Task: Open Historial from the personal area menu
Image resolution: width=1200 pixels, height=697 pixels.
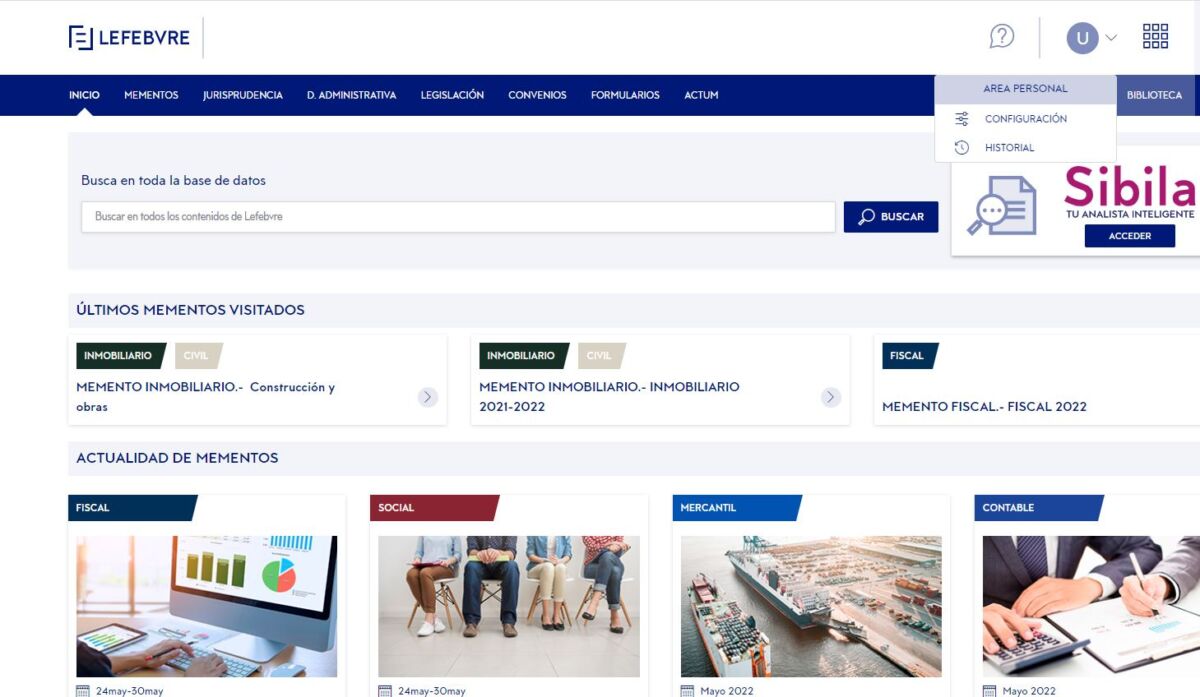Action: tap(1009, 148)
